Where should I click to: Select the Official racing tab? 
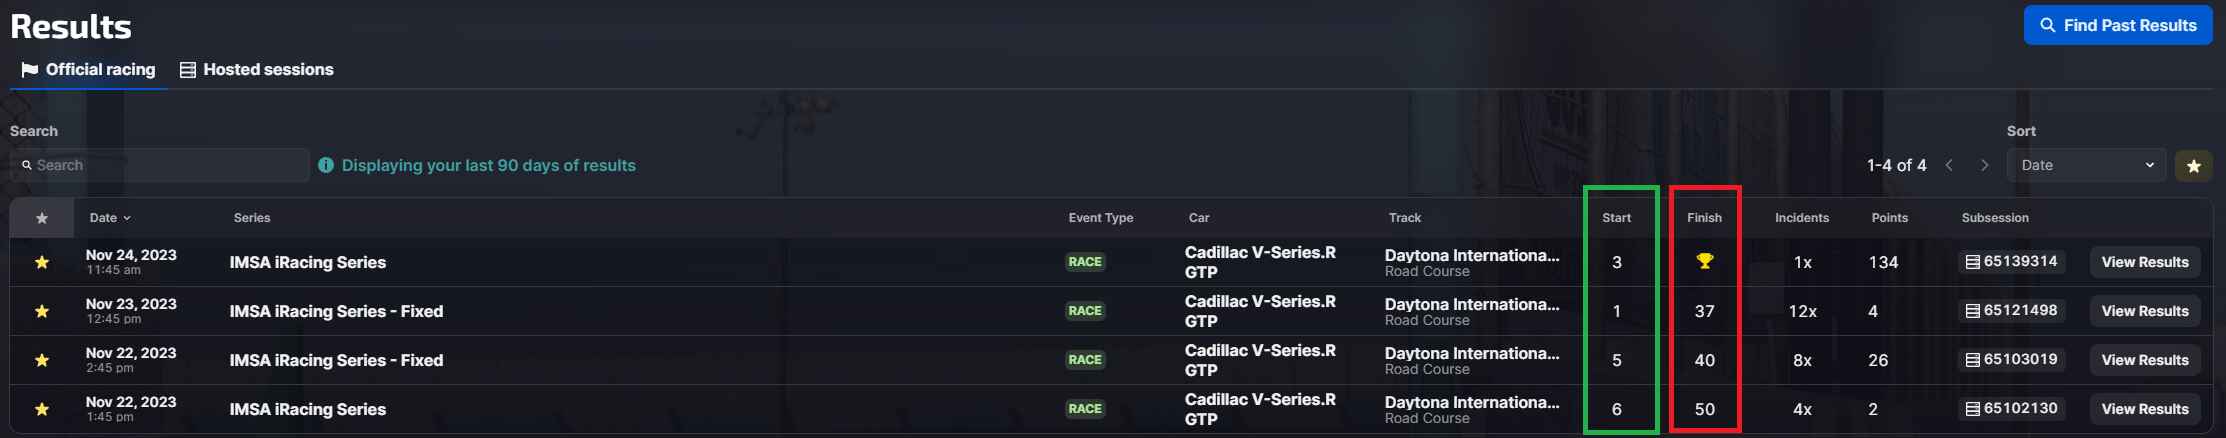click(88, 70)
